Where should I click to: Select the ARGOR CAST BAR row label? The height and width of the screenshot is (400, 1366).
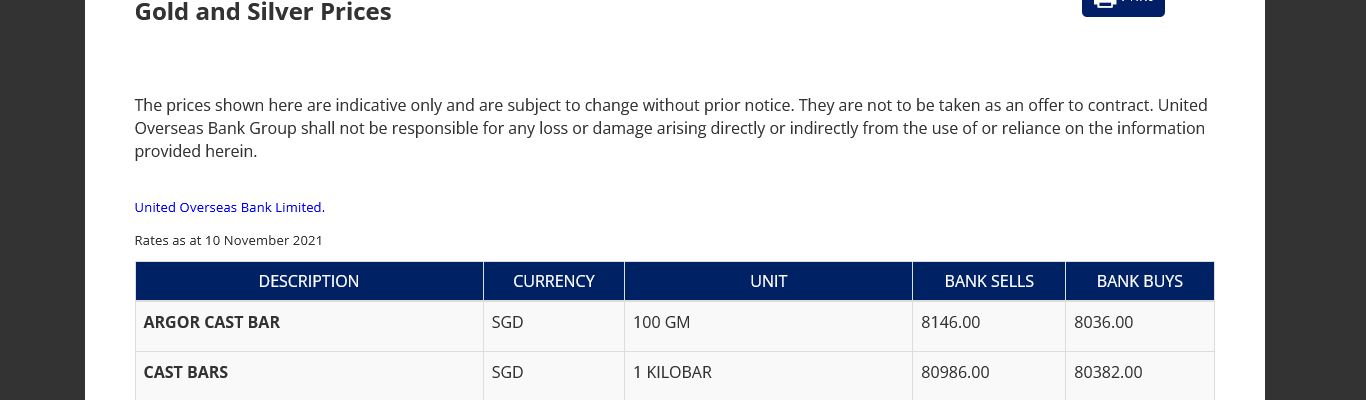(212, 323)
